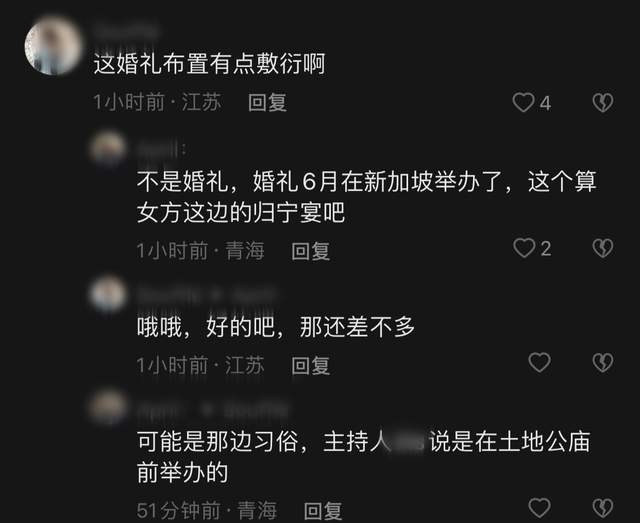
Task: Like the 那还差不多 reply
Action: click(x=539, y=363)
